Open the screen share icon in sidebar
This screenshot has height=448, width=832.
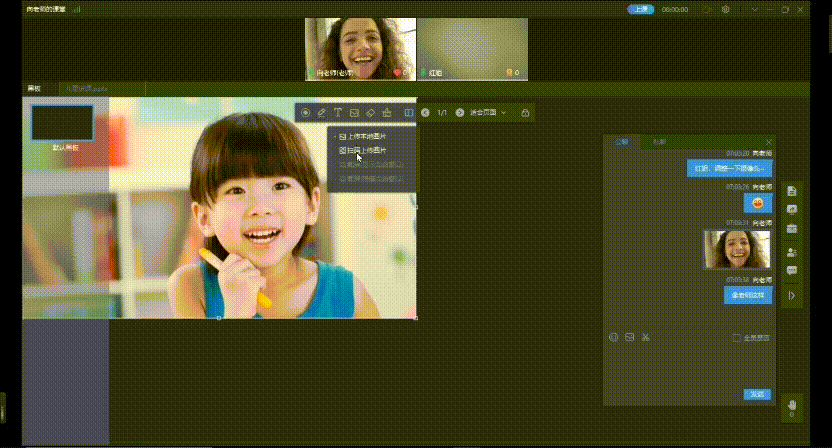pyautogui.click(x=792, y=209)
